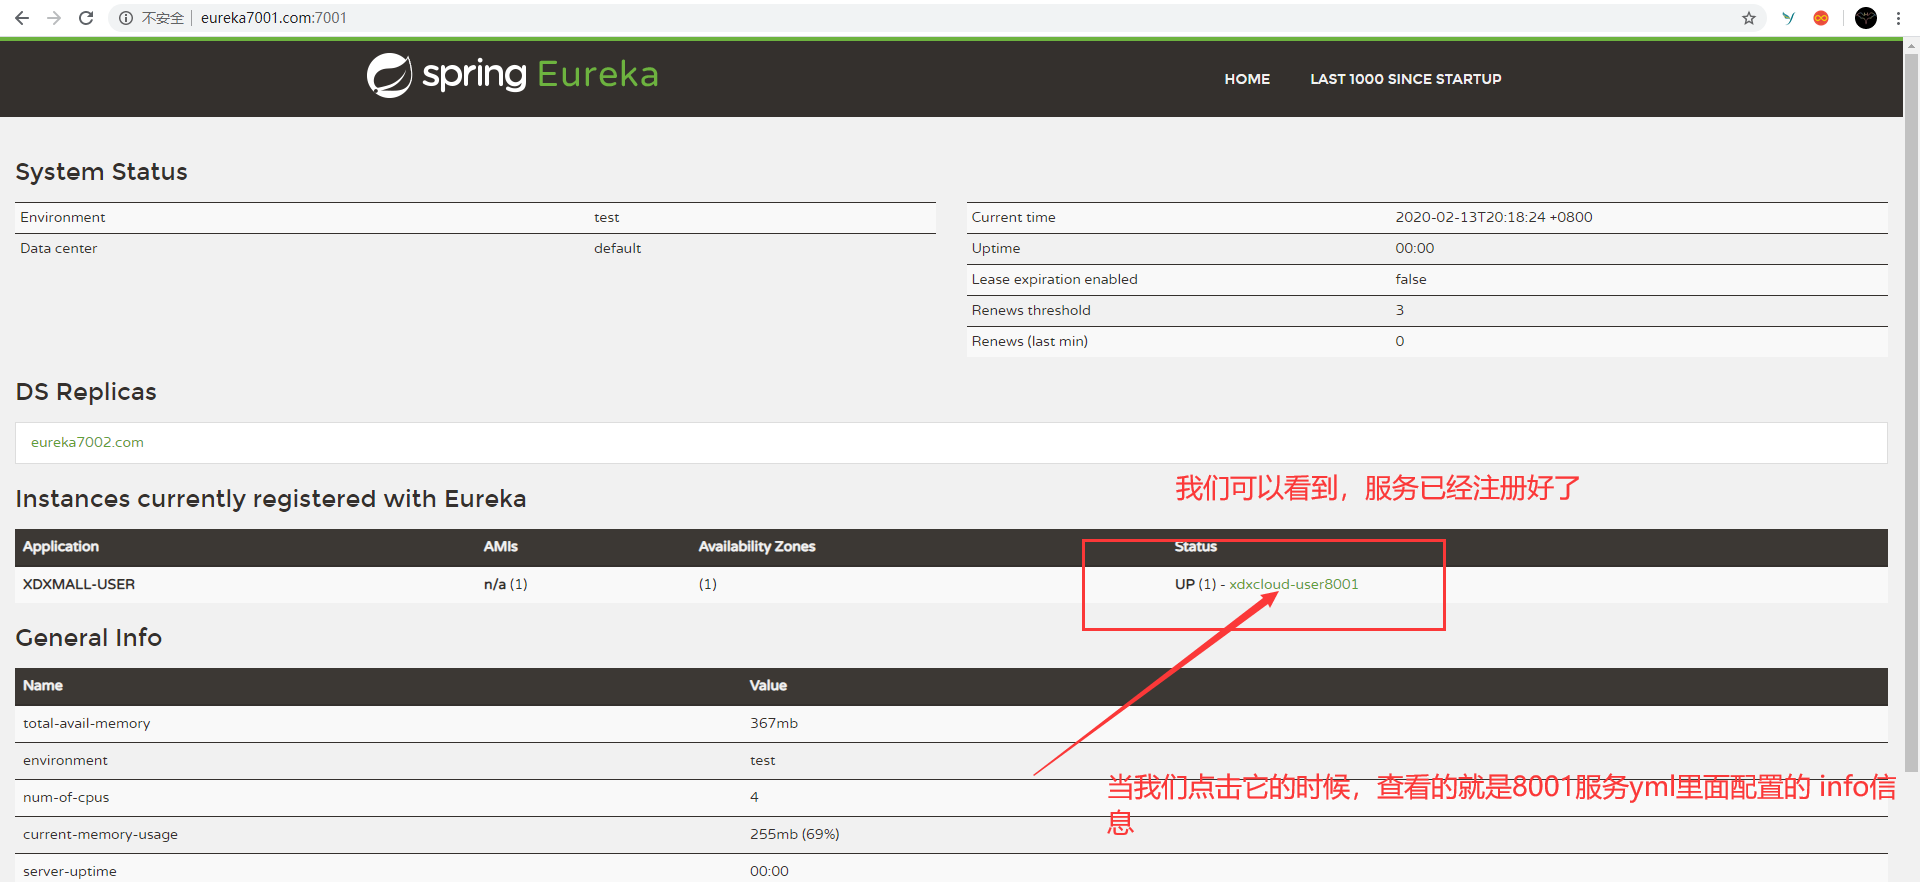Viewport: 1920px width, 882px height.
Task: Click the 367mb value
Action: pyautogui.click(x=774, y=723)
